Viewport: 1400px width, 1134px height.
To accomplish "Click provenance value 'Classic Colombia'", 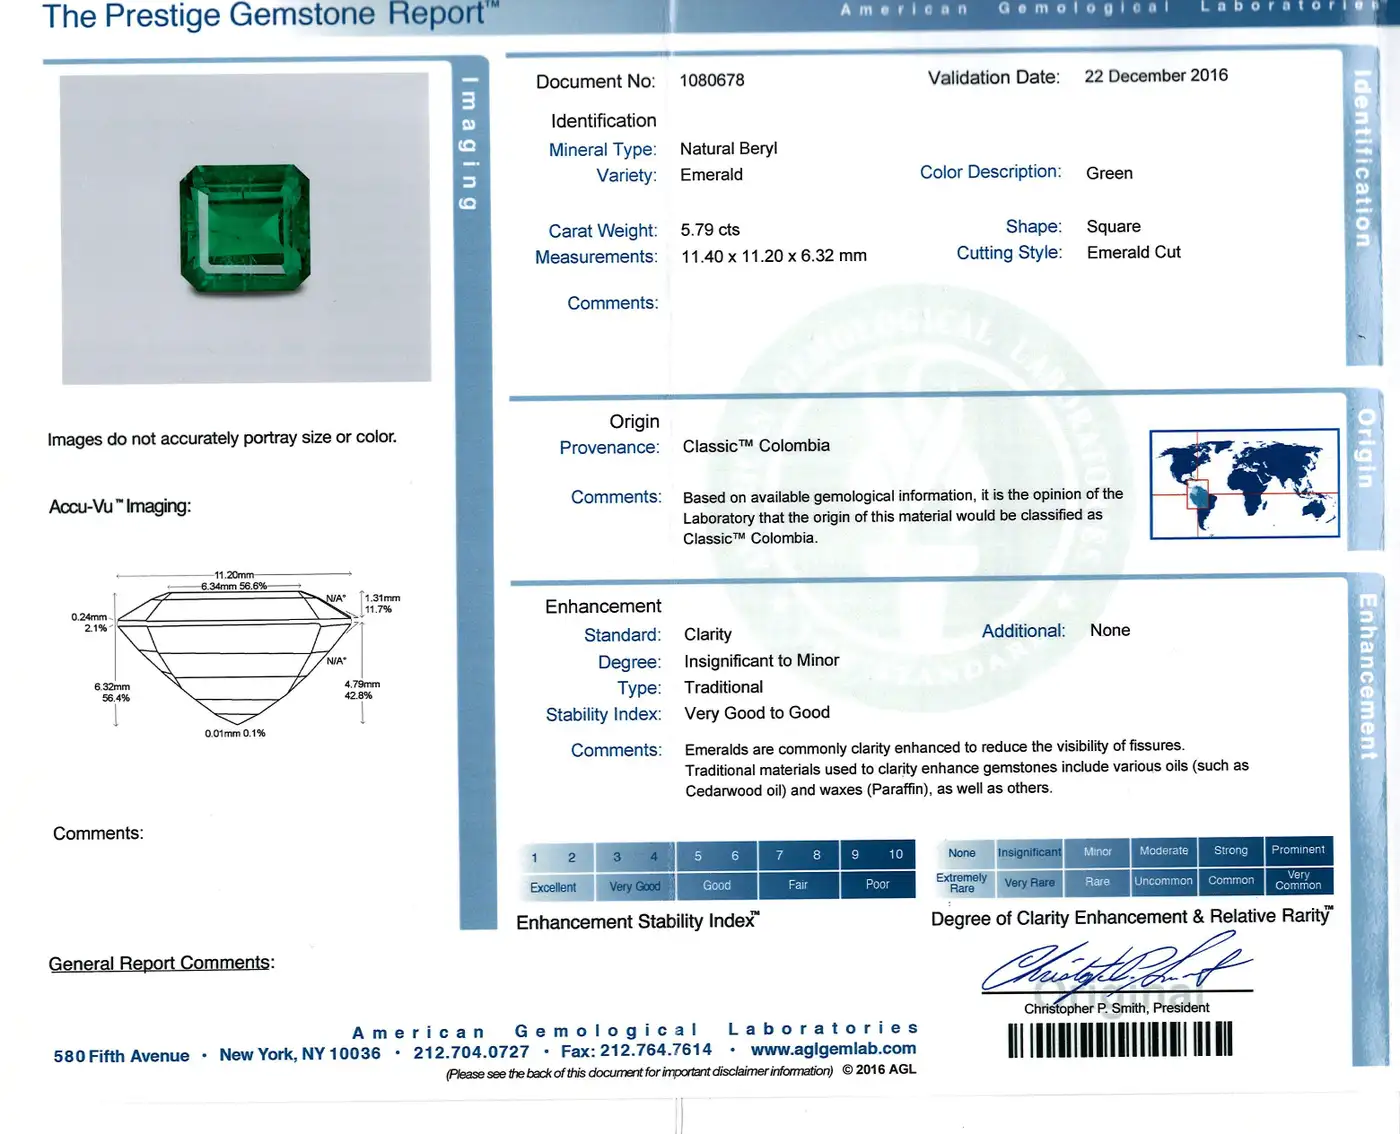I will (756, 446).
